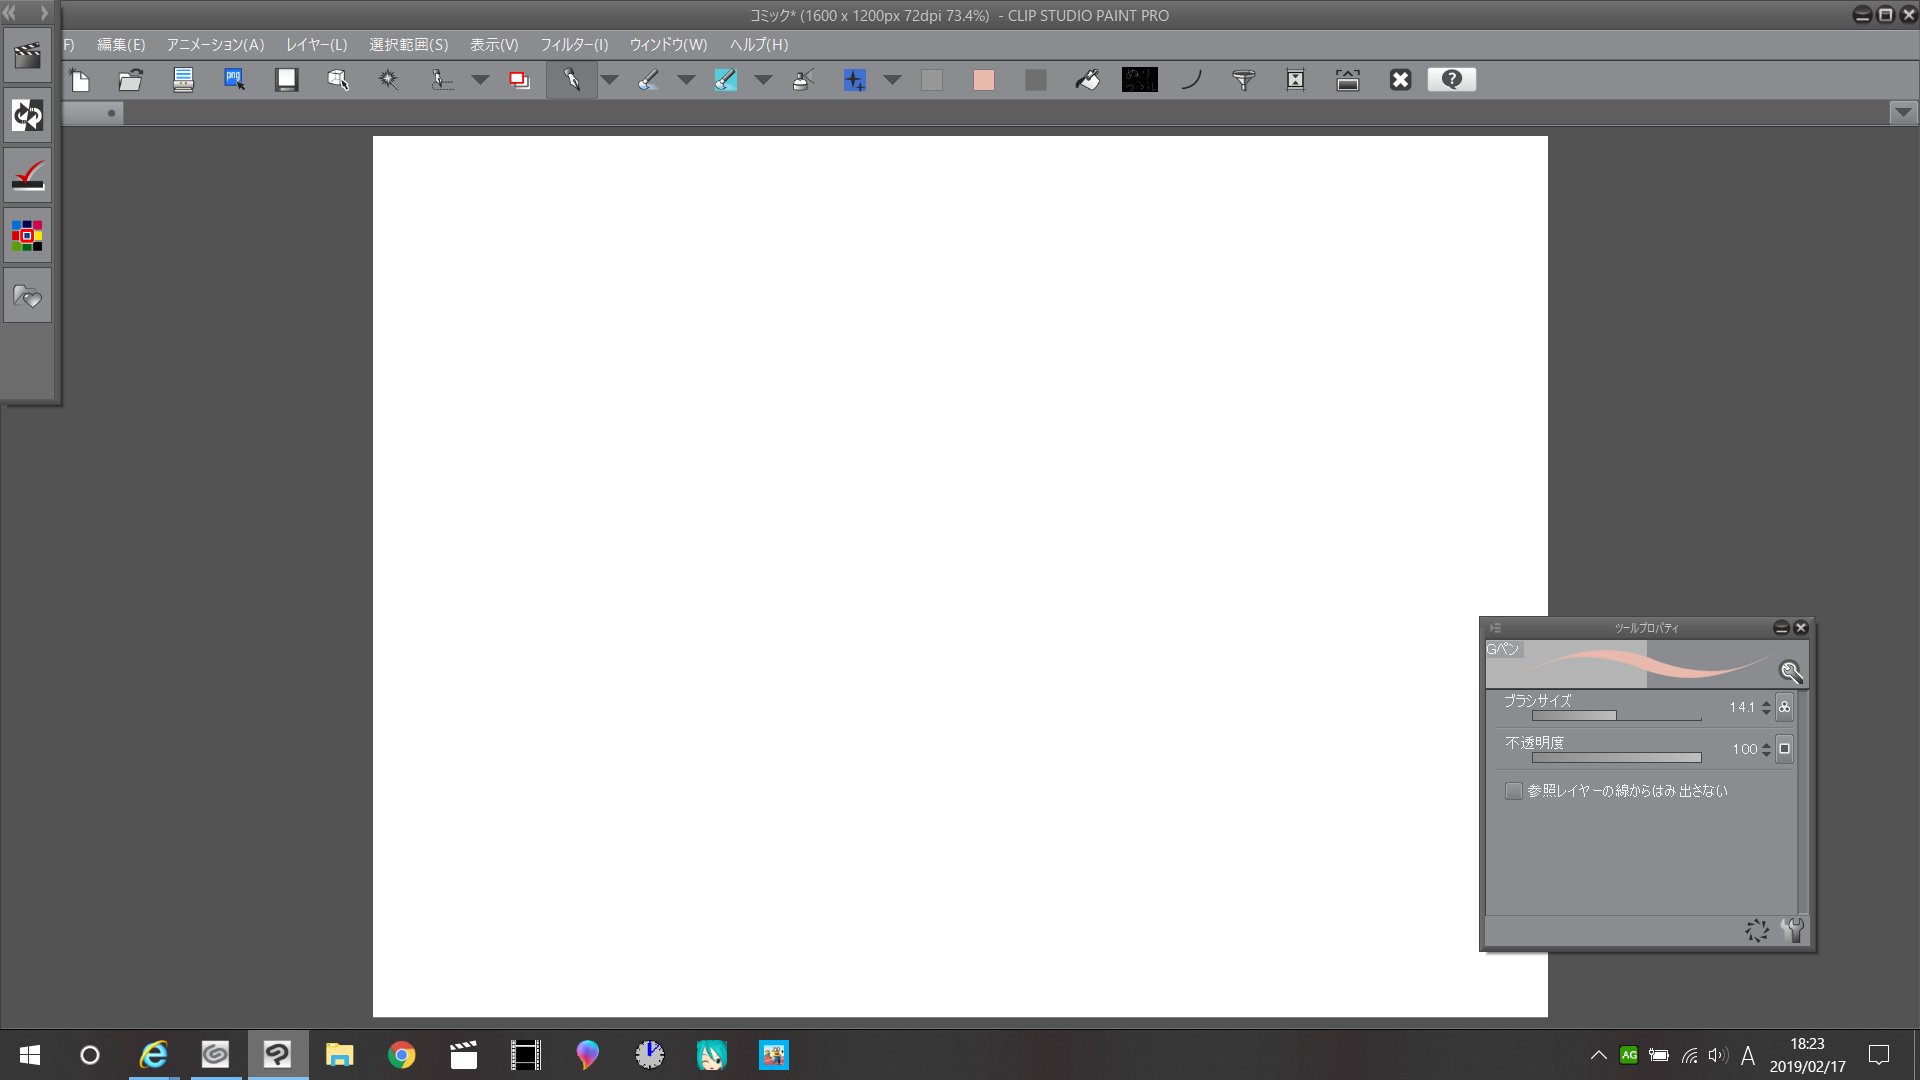Click the PNG export icon

(x=235, y=80)
